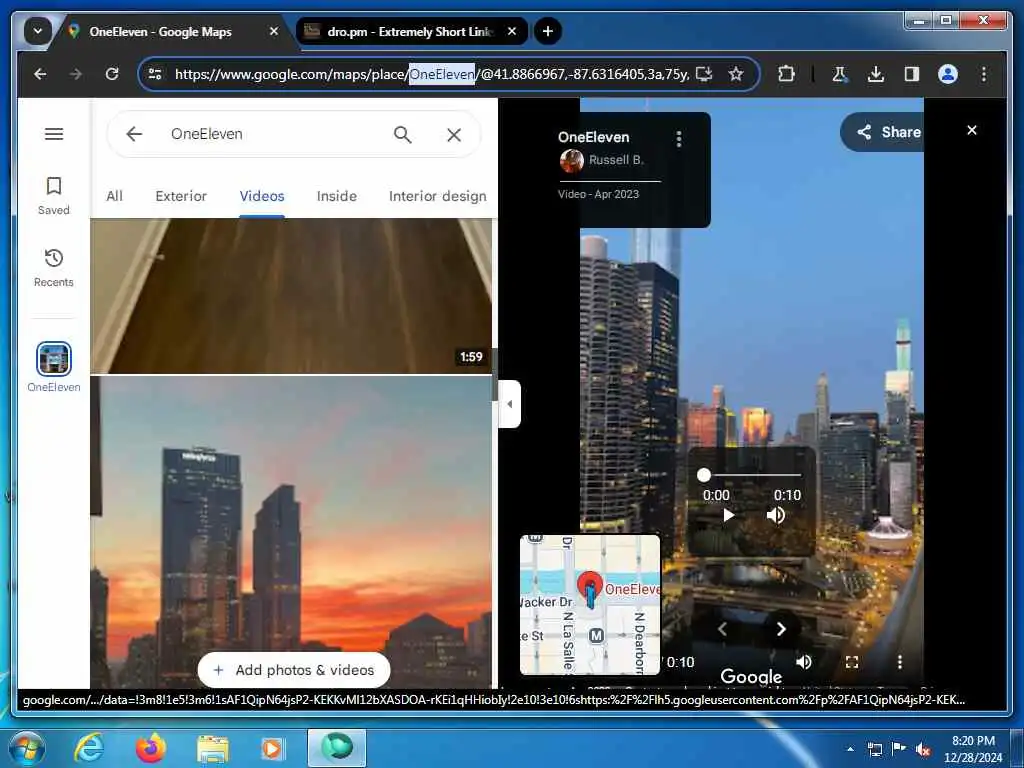This screenshot has width=1024, height=768.
Task: Open Saved places in sidebar
Action: pyautogui.click(x=54, y=195)
